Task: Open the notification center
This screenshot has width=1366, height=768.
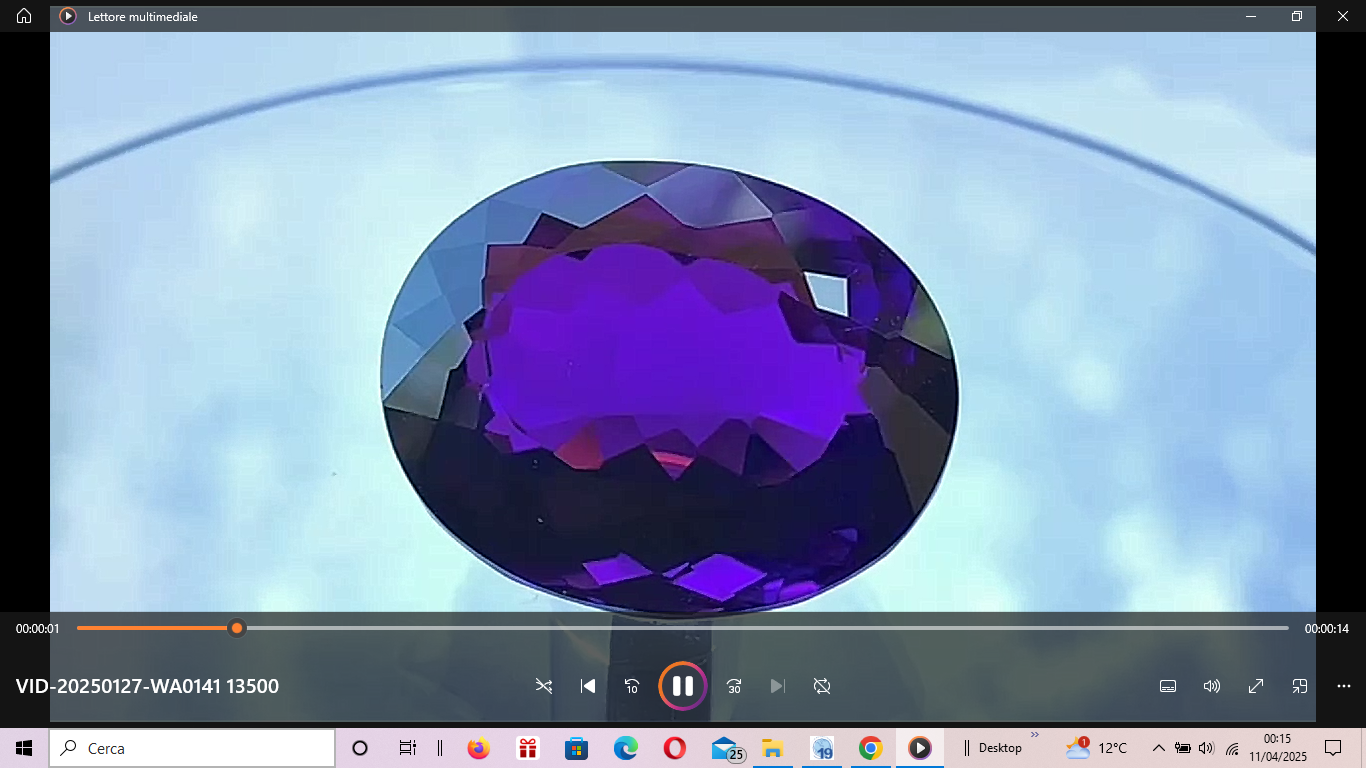Action: click(1333, 748)
